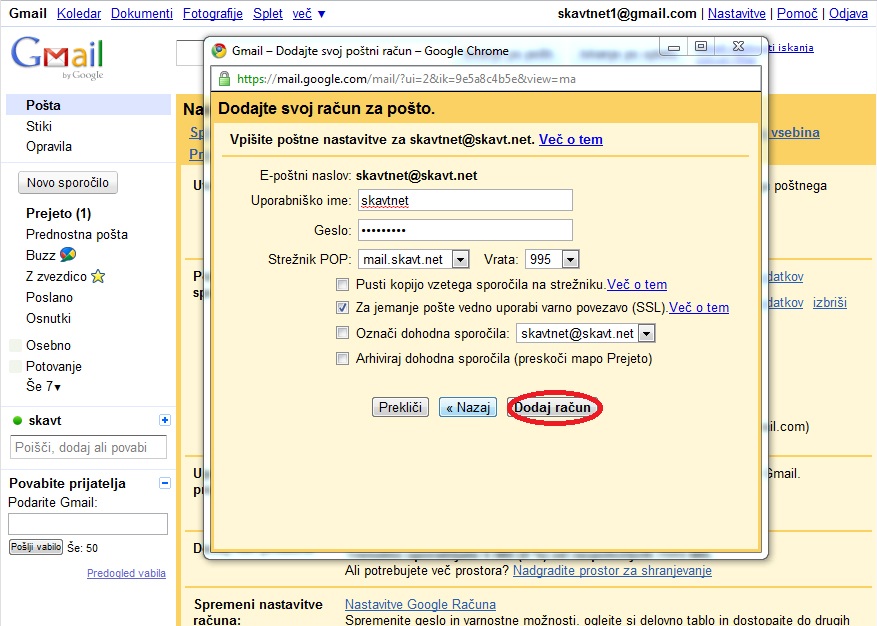This screenshot has width=877, height=626.
Task: Click the skavtnet1@gmail.com account text
Action: point(627,13)
